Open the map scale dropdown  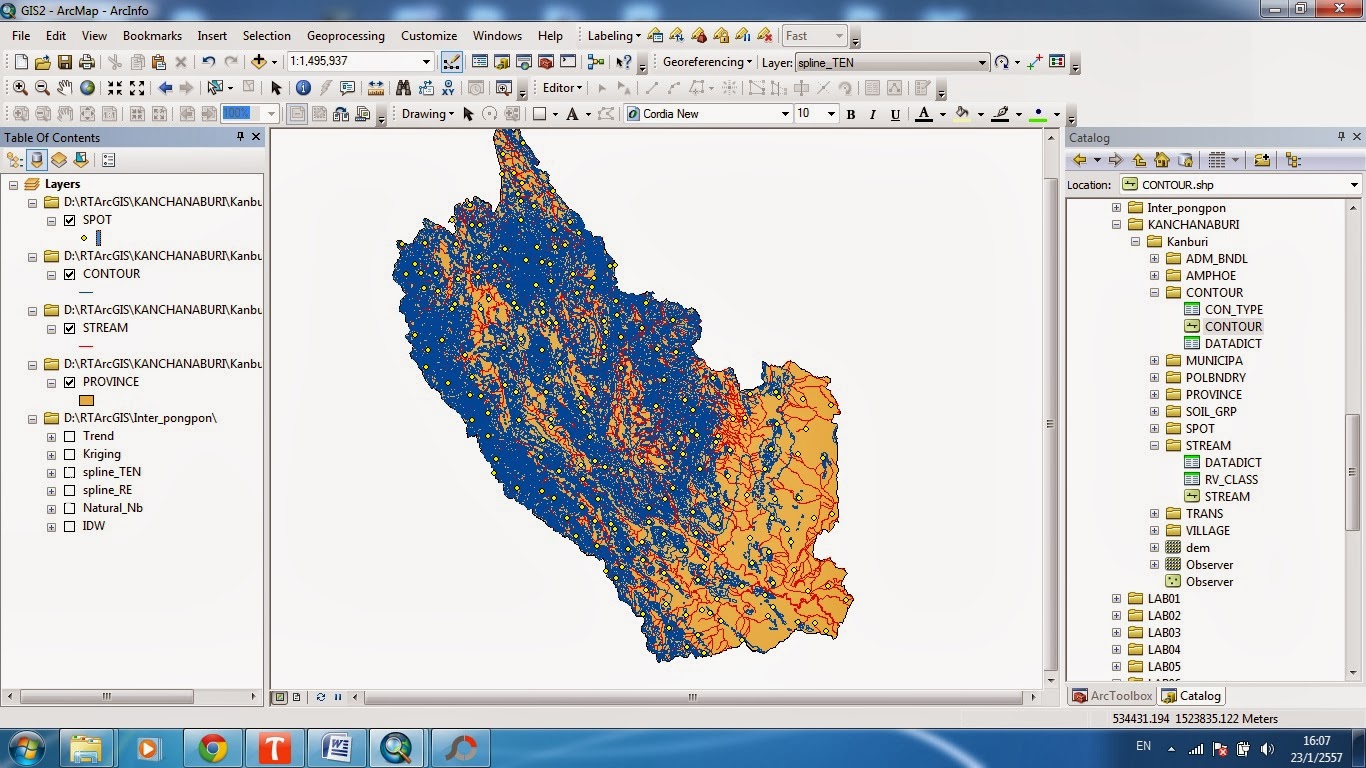(424, 60)
